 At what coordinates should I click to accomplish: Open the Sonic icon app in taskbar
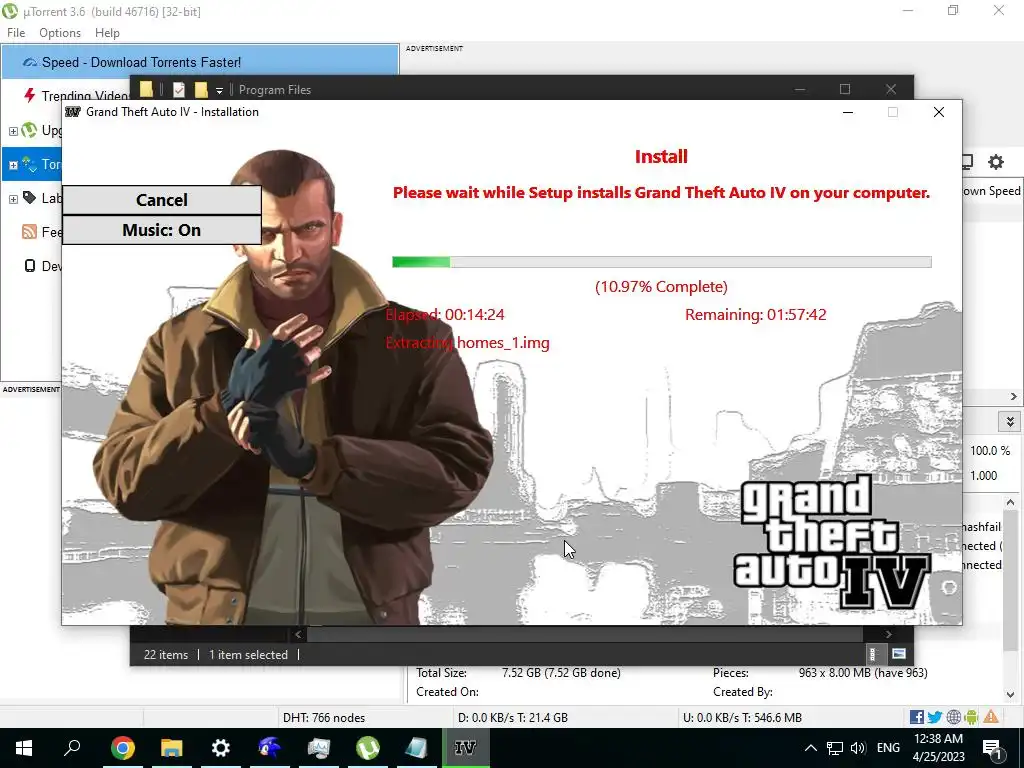click(x=270, y=748)
